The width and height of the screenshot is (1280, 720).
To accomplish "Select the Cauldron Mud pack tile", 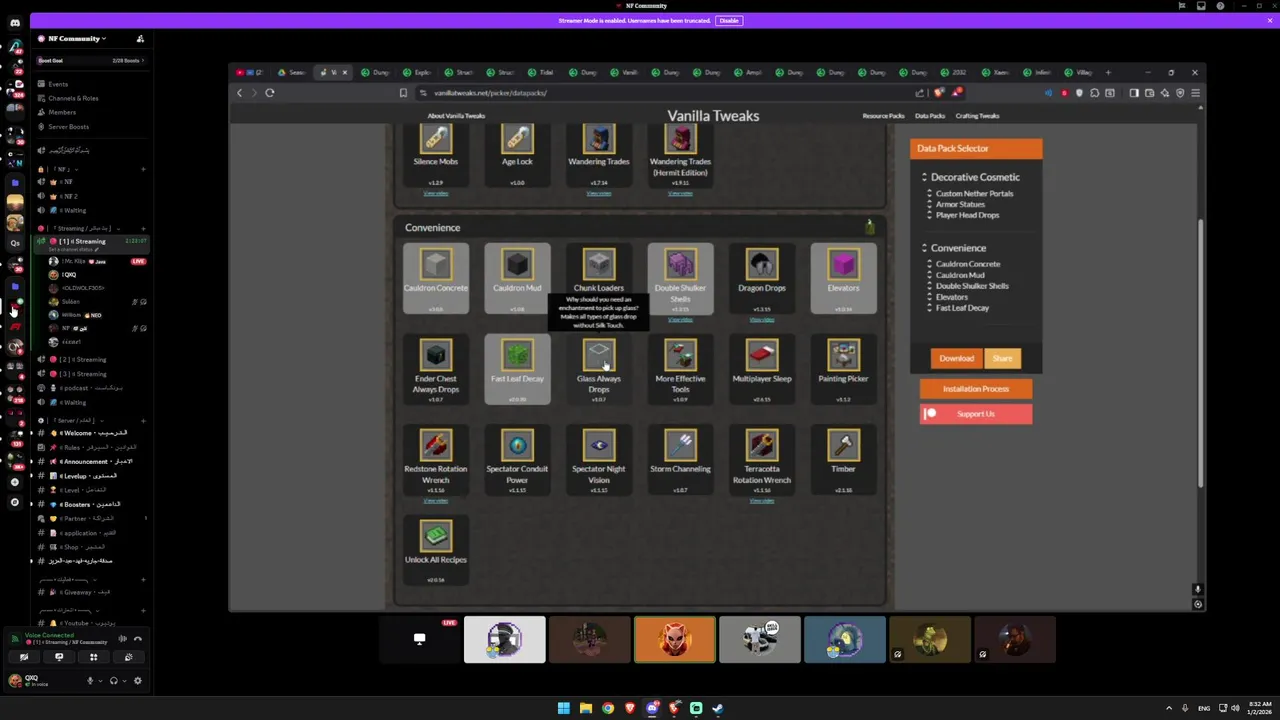I will pos(517,278).
